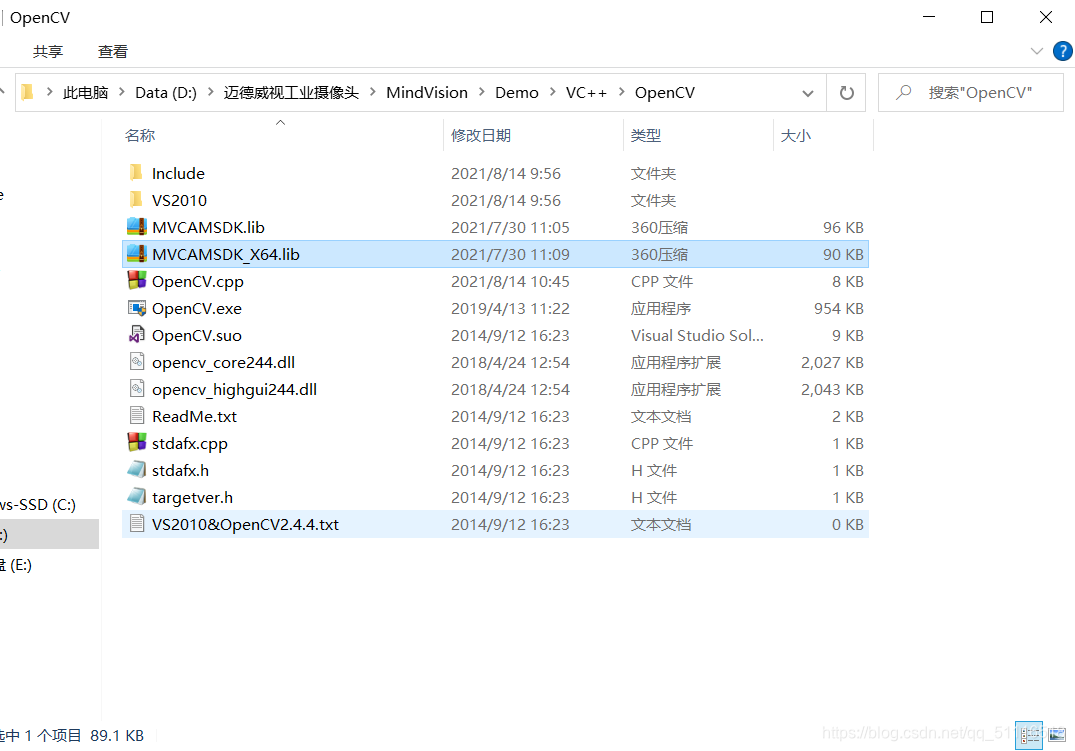Click inside the 搜索"OpenCV" search box
Image resolution: width=1075 pixels, height=751 pixels.
(970, 92)
